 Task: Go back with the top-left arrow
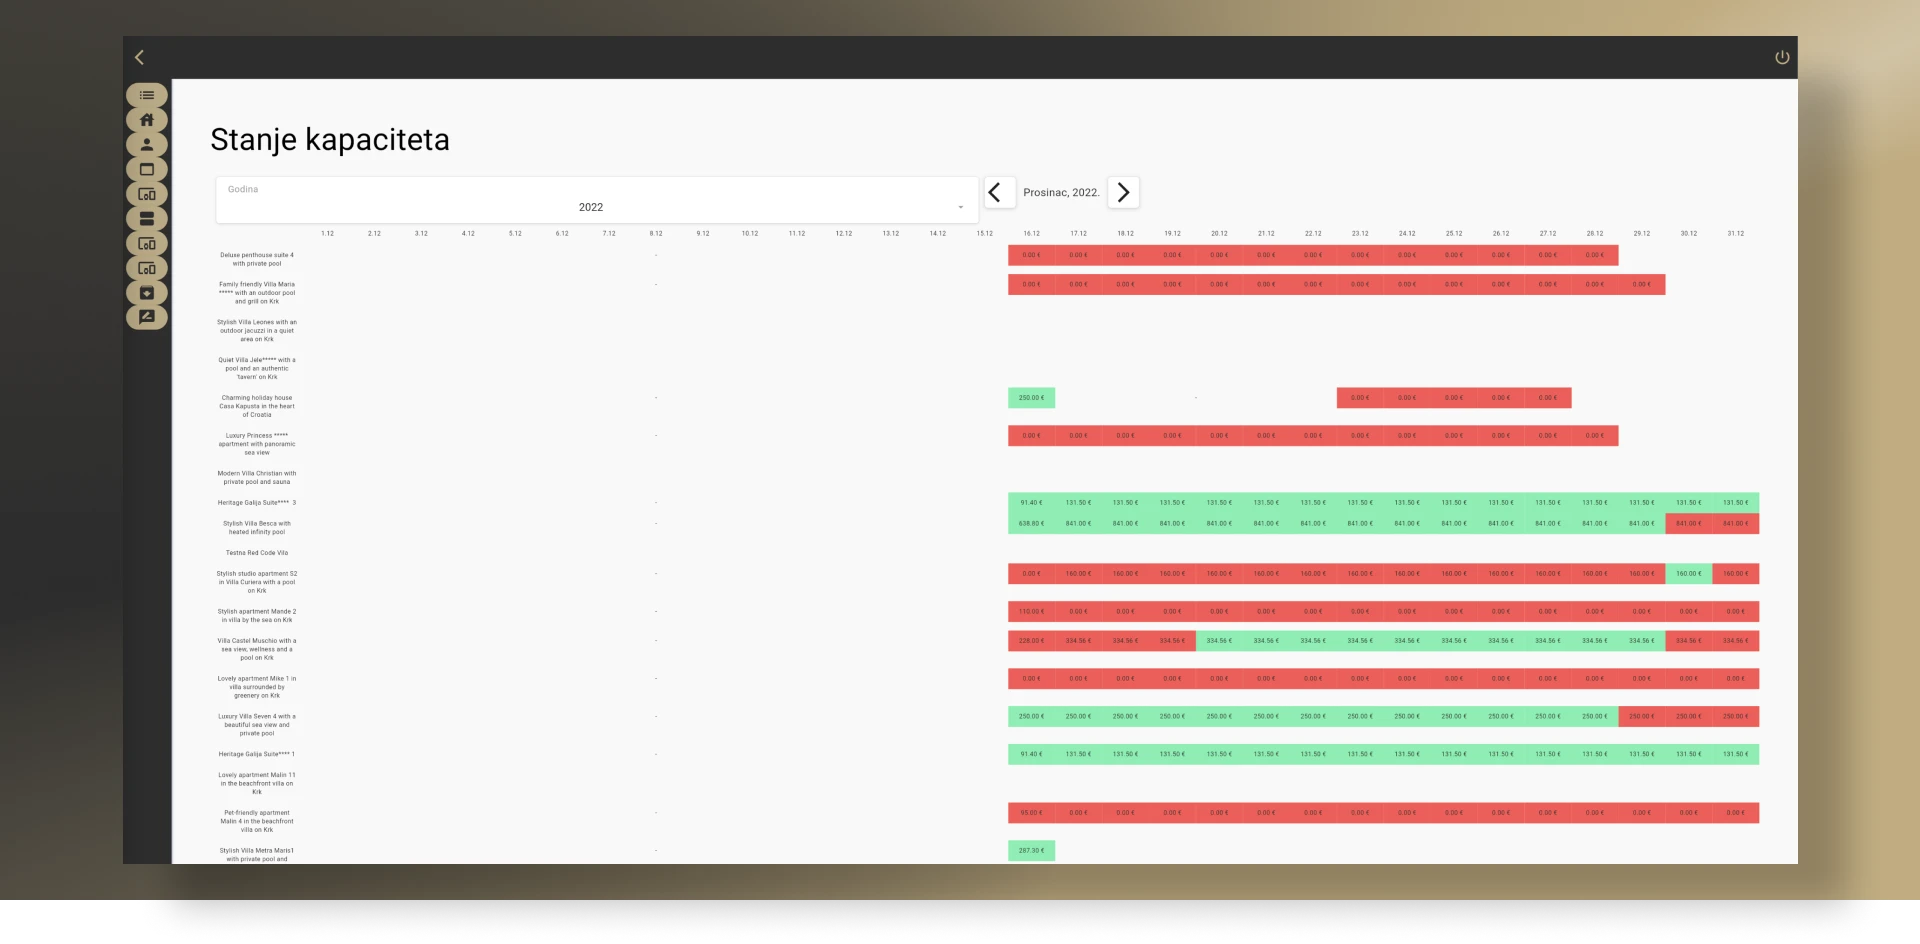pyautogui.click(x=140, y=58)
